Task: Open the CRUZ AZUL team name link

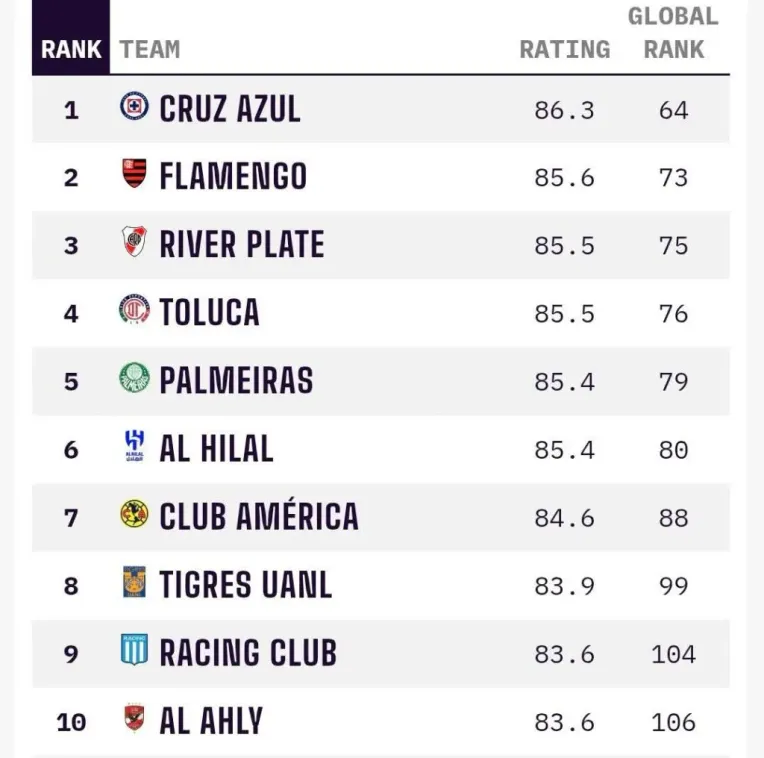Action: (230, 109)
